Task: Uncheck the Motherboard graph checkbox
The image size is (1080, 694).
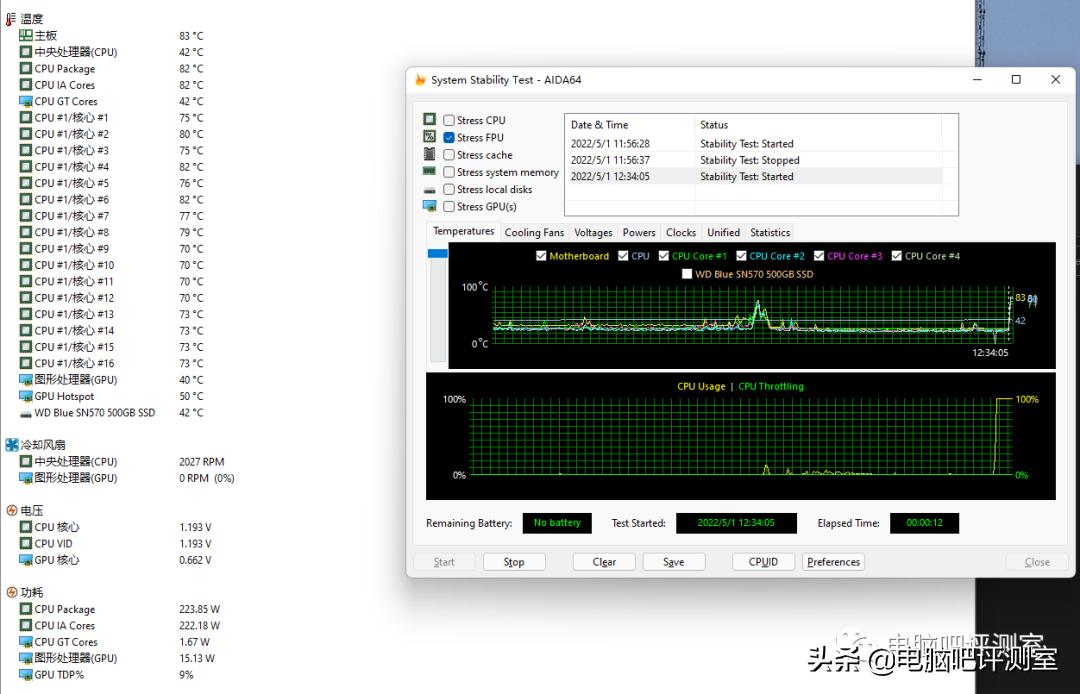Action: tap(541, 255)
